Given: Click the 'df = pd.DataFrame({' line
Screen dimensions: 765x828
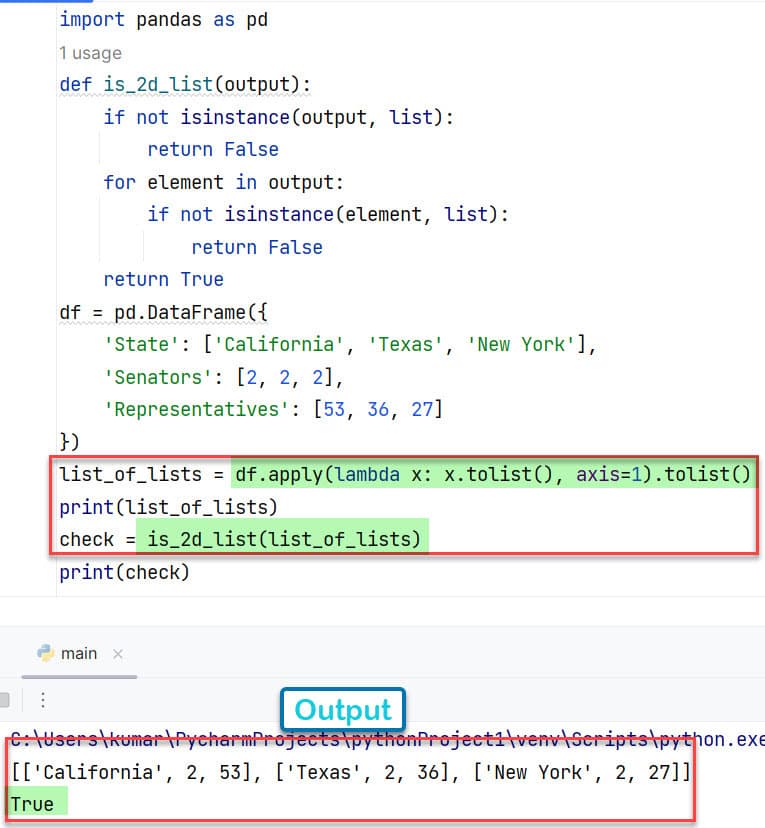Looking at the screenshot, I should tap(164, 312).
